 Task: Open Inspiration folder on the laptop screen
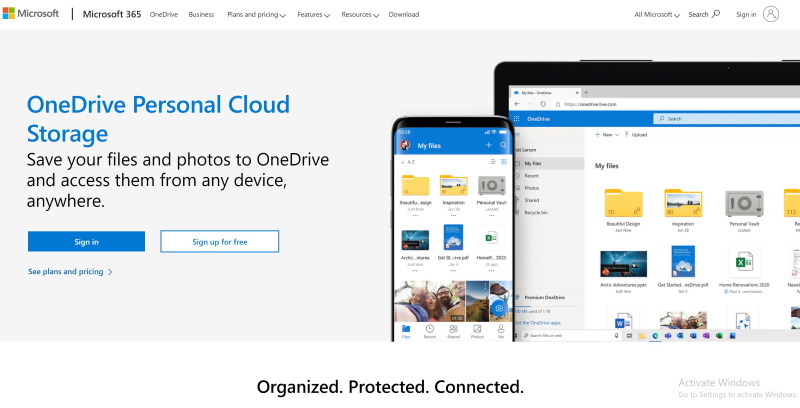(x=683, y=203)
